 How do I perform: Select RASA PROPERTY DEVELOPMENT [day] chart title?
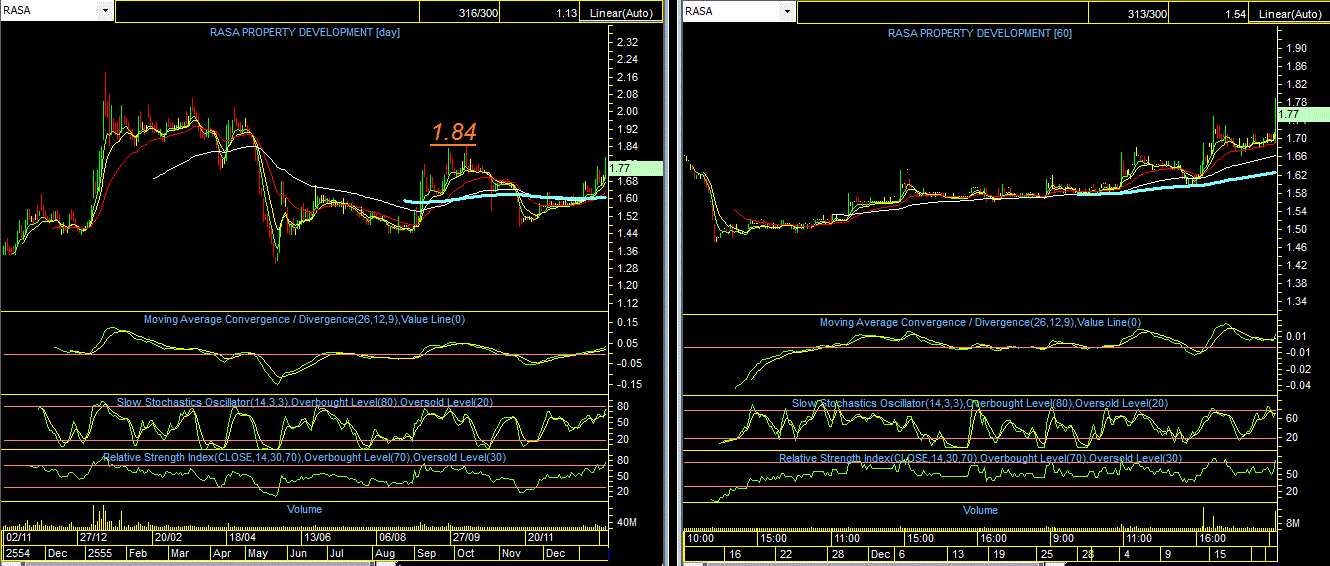pyautogui.click(x=305, y=32)
